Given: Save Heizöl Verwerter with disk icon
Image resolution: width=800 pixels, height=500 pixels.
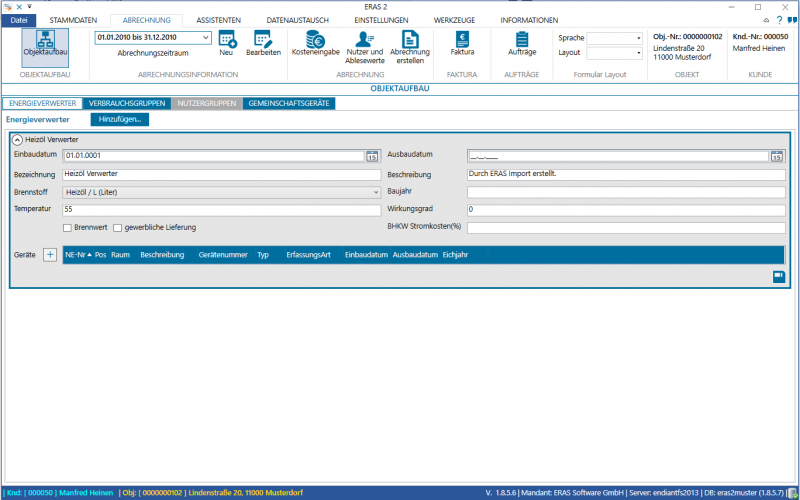Looking at the screenshot, I should pyautogui.click(x=779, y=277).
